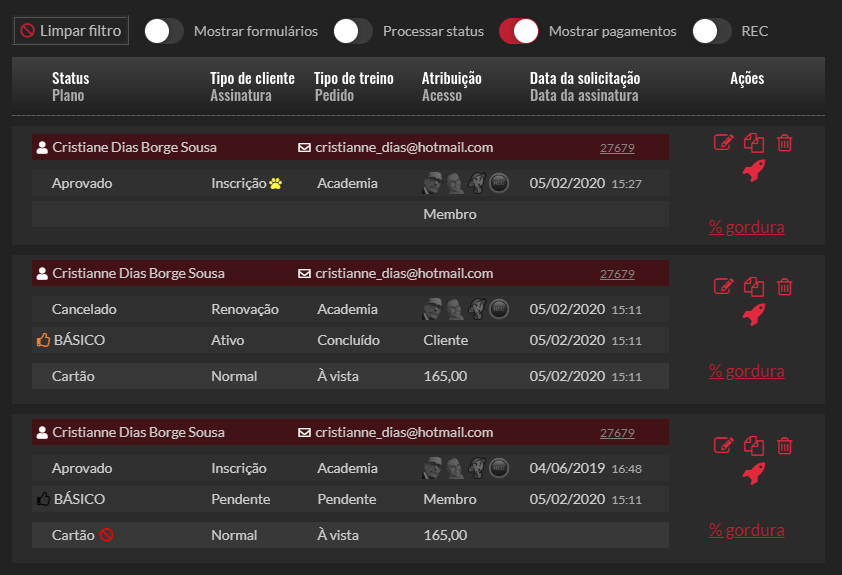Screen dimensions: 842x575
Task: Click the edit icon in second record
Action: pos(723,287)
